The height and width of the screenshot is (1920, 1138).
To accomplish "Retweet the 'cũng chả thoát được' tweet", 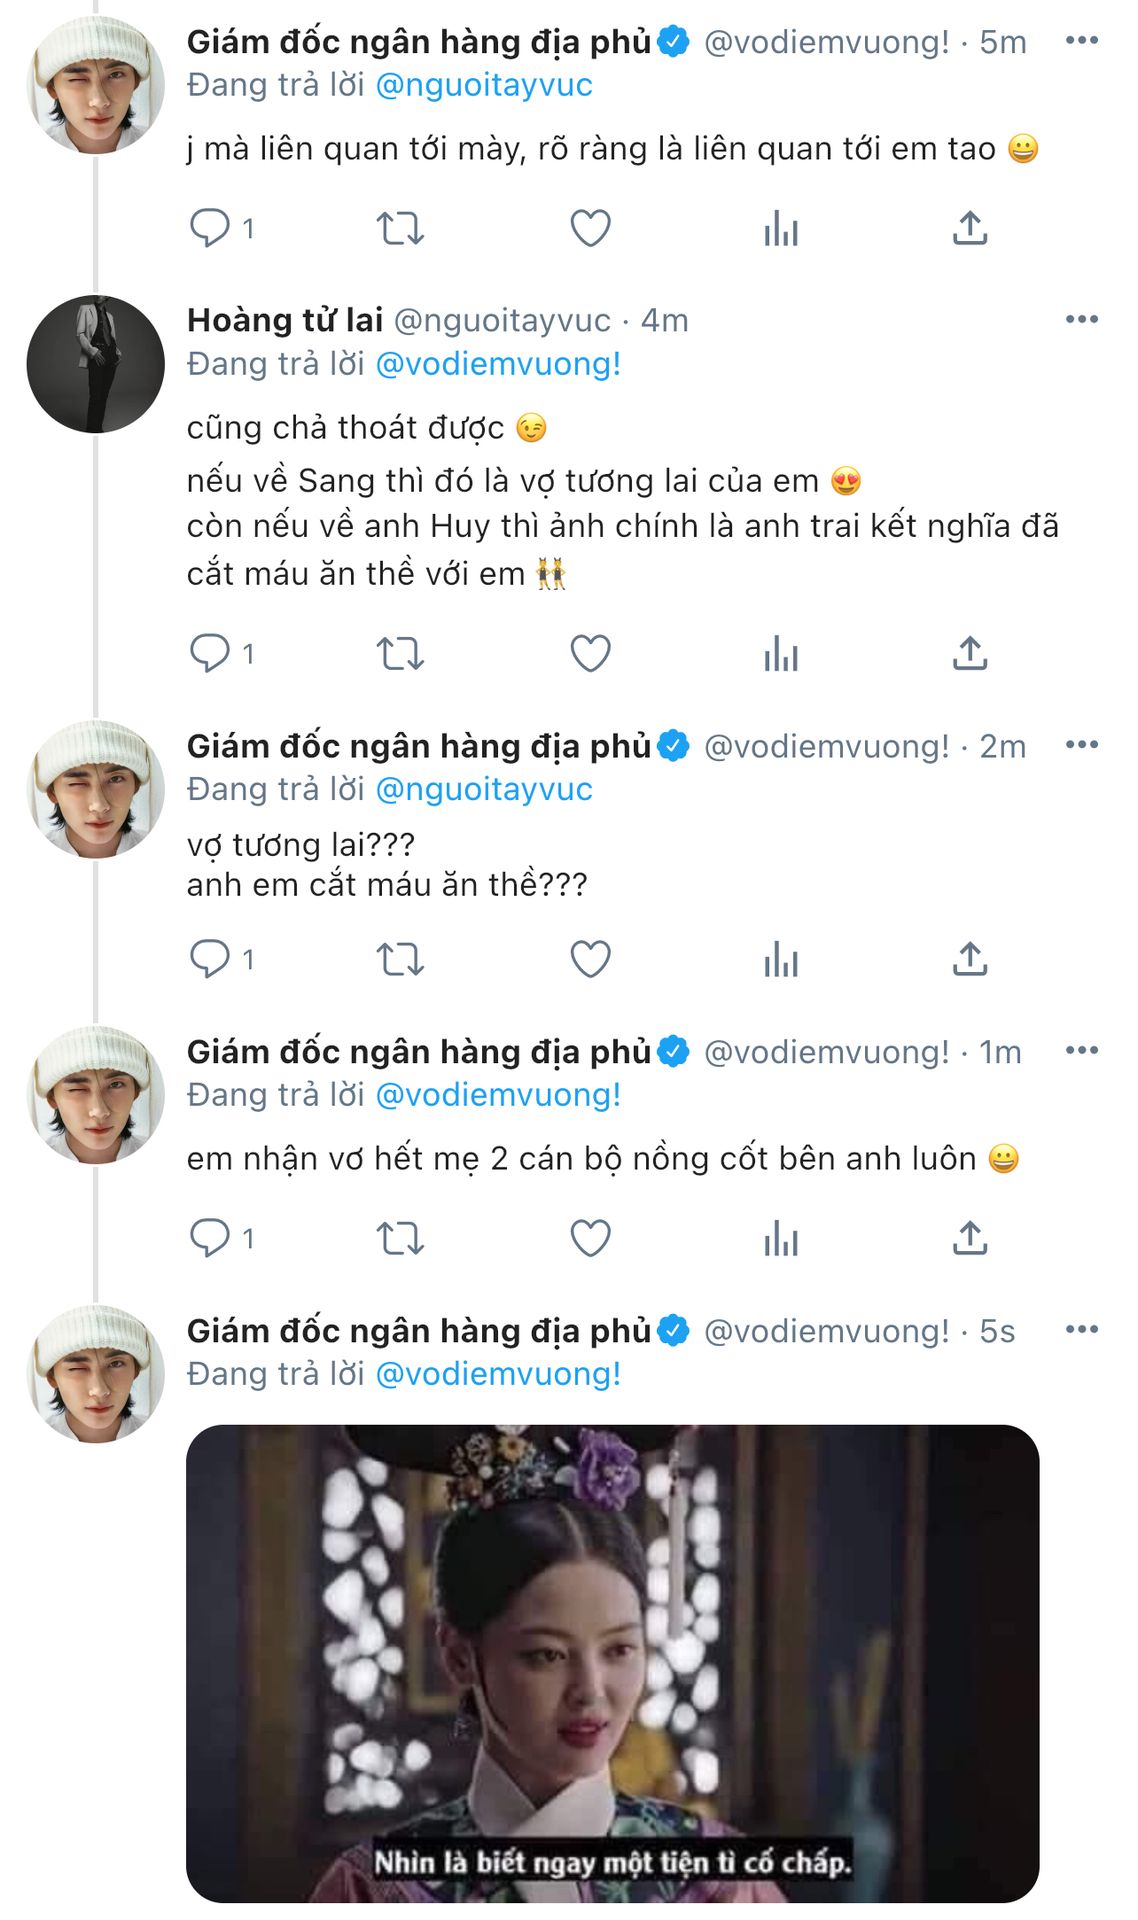I will coord(400,654).
